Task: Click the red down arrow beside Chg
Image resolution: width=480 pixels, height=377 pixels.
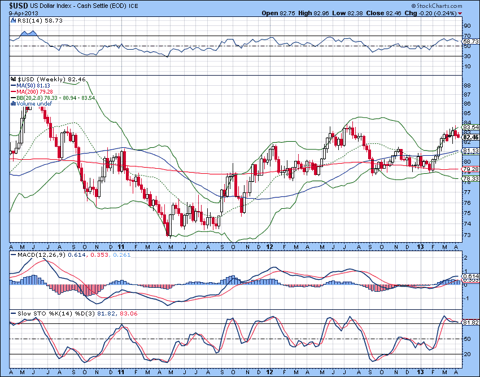Action: 460,13
